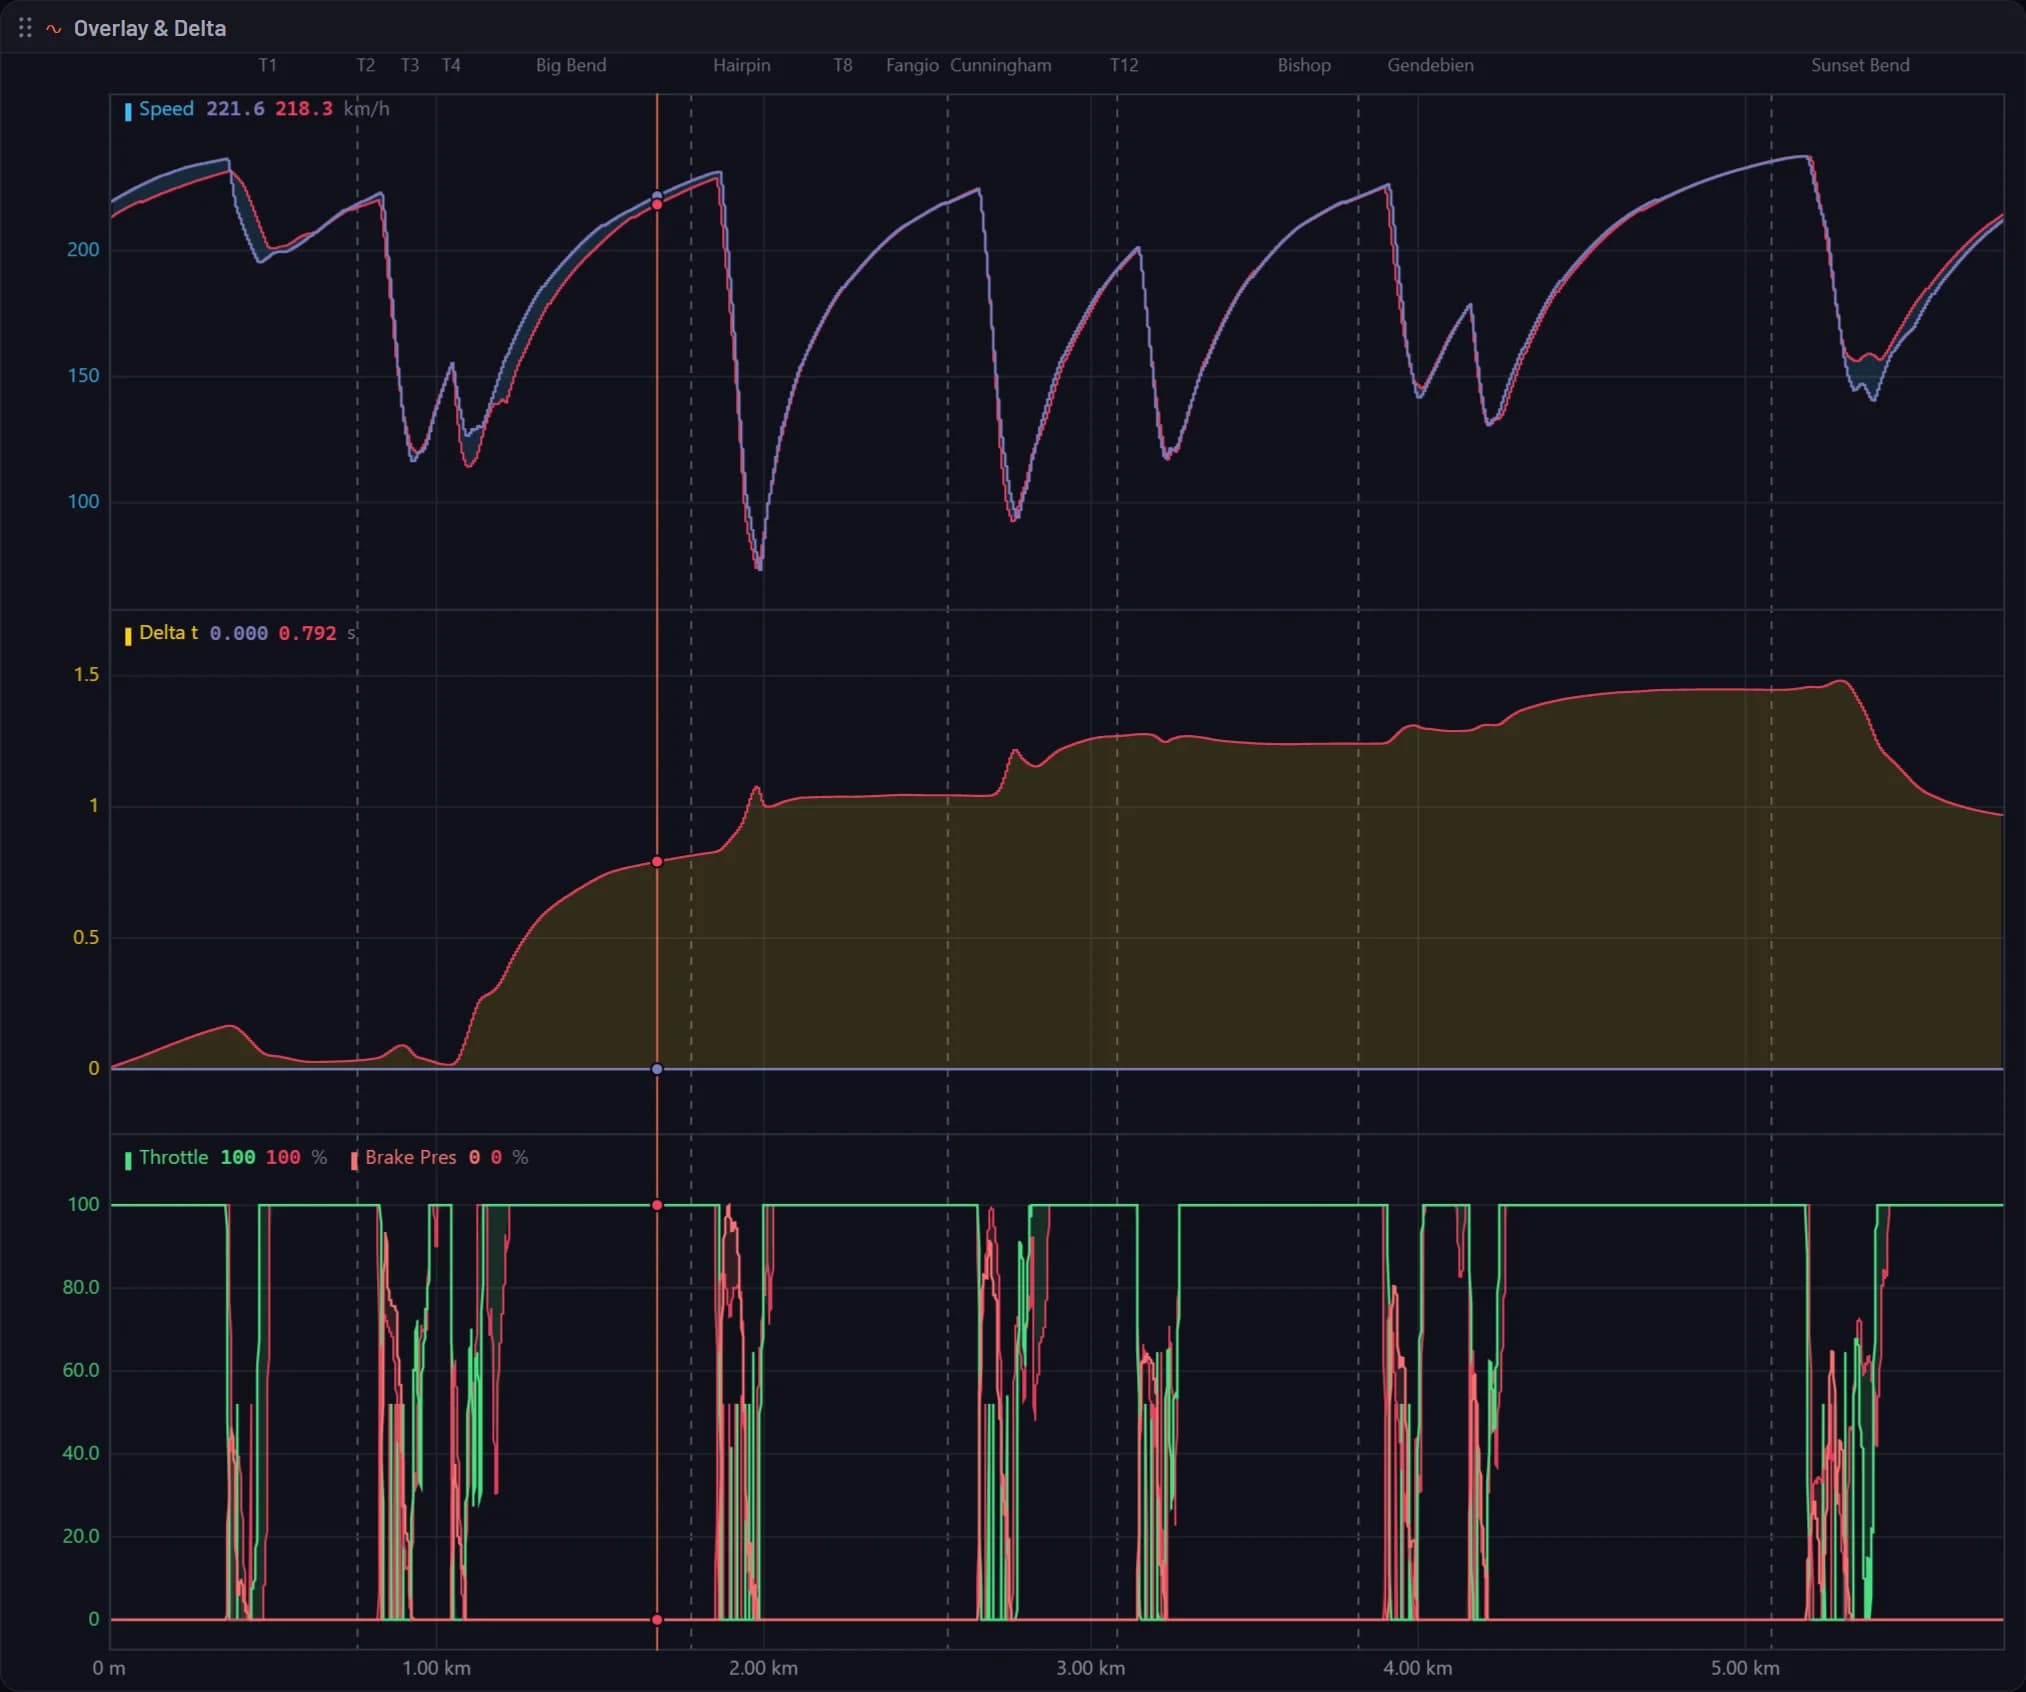
Task: Click the 0.000 delta reference value
Action: pyautogui.click(x=238, y=633)
